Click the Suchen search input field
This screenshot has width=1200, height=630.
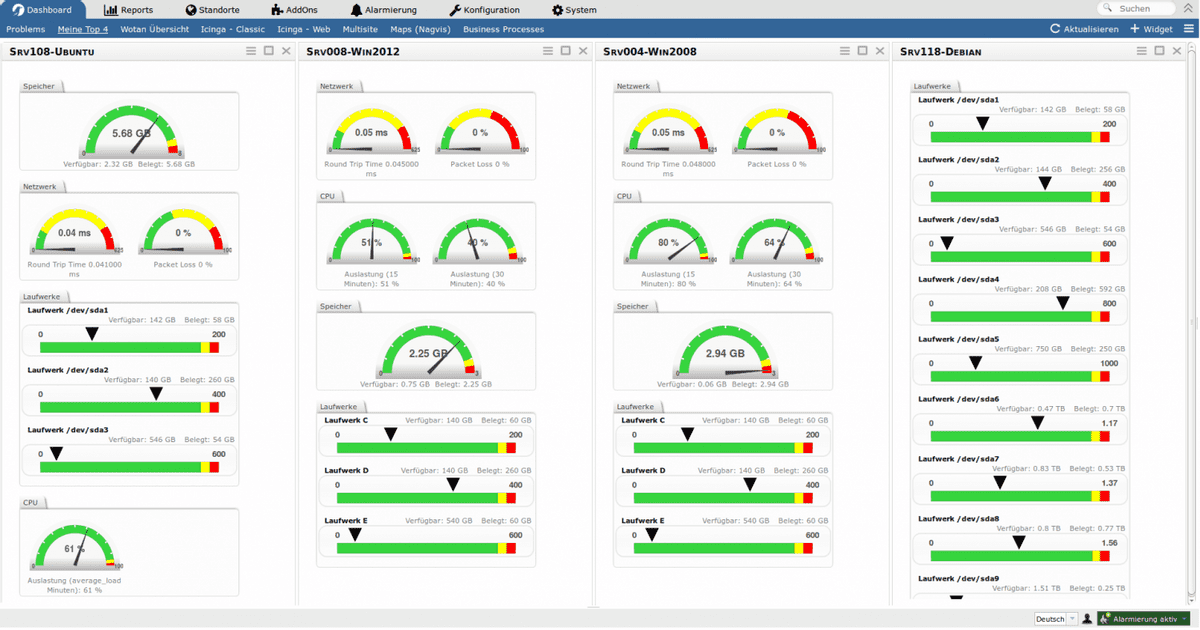(1140, 9)
